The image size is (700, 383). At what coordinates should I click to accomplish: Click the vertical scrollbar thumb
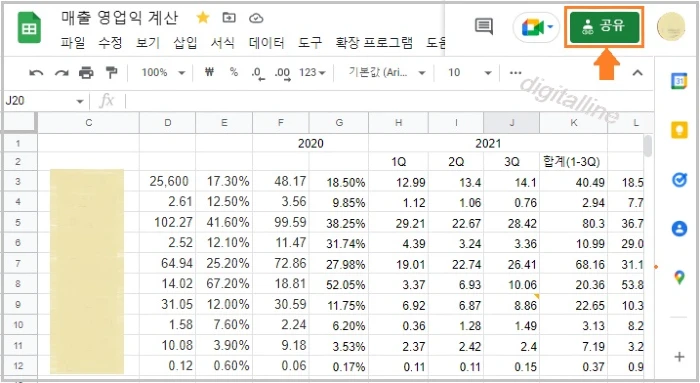(x=648, y=146)
